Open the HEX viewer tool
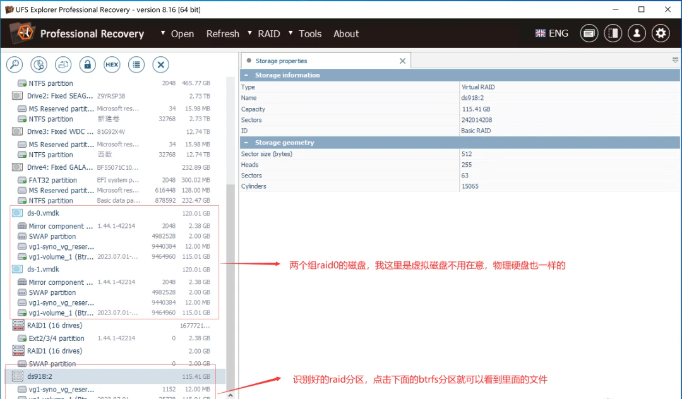This screenshot has height=399, width=682. [x=112, y=65]
